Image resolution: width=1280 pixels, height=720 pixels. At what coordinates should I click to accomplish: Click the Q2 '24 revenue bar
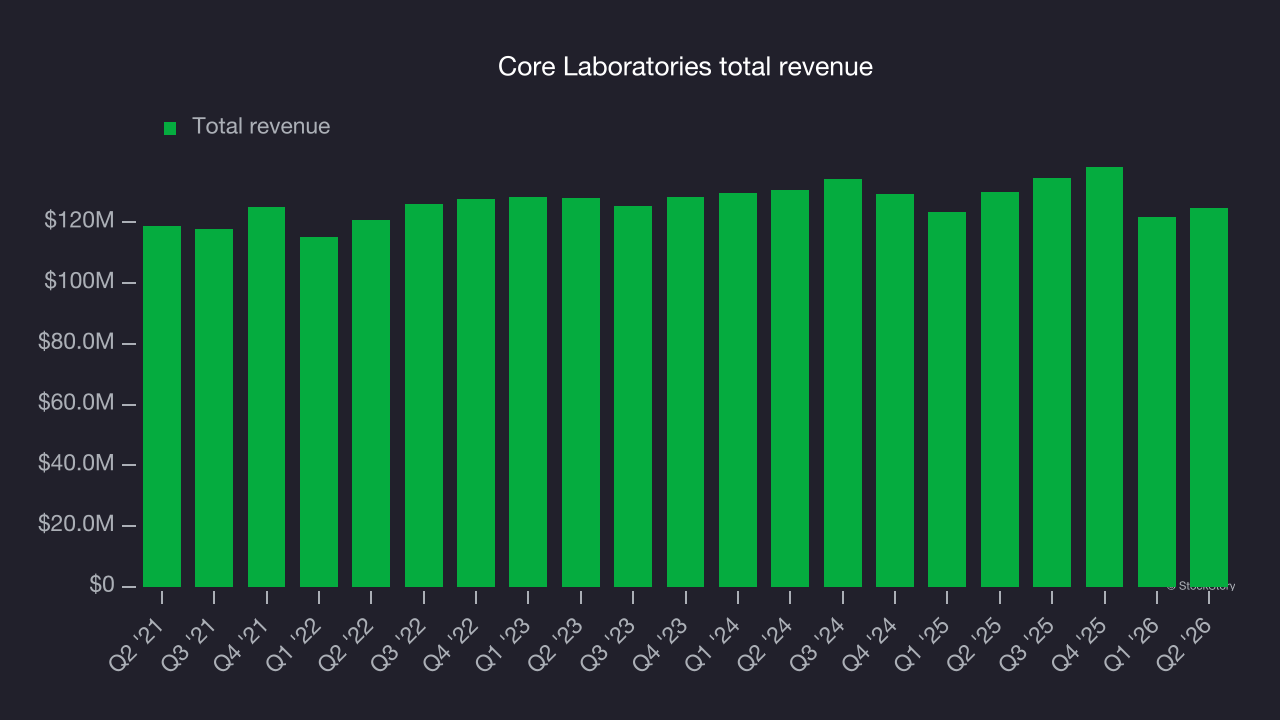point(790,388)
